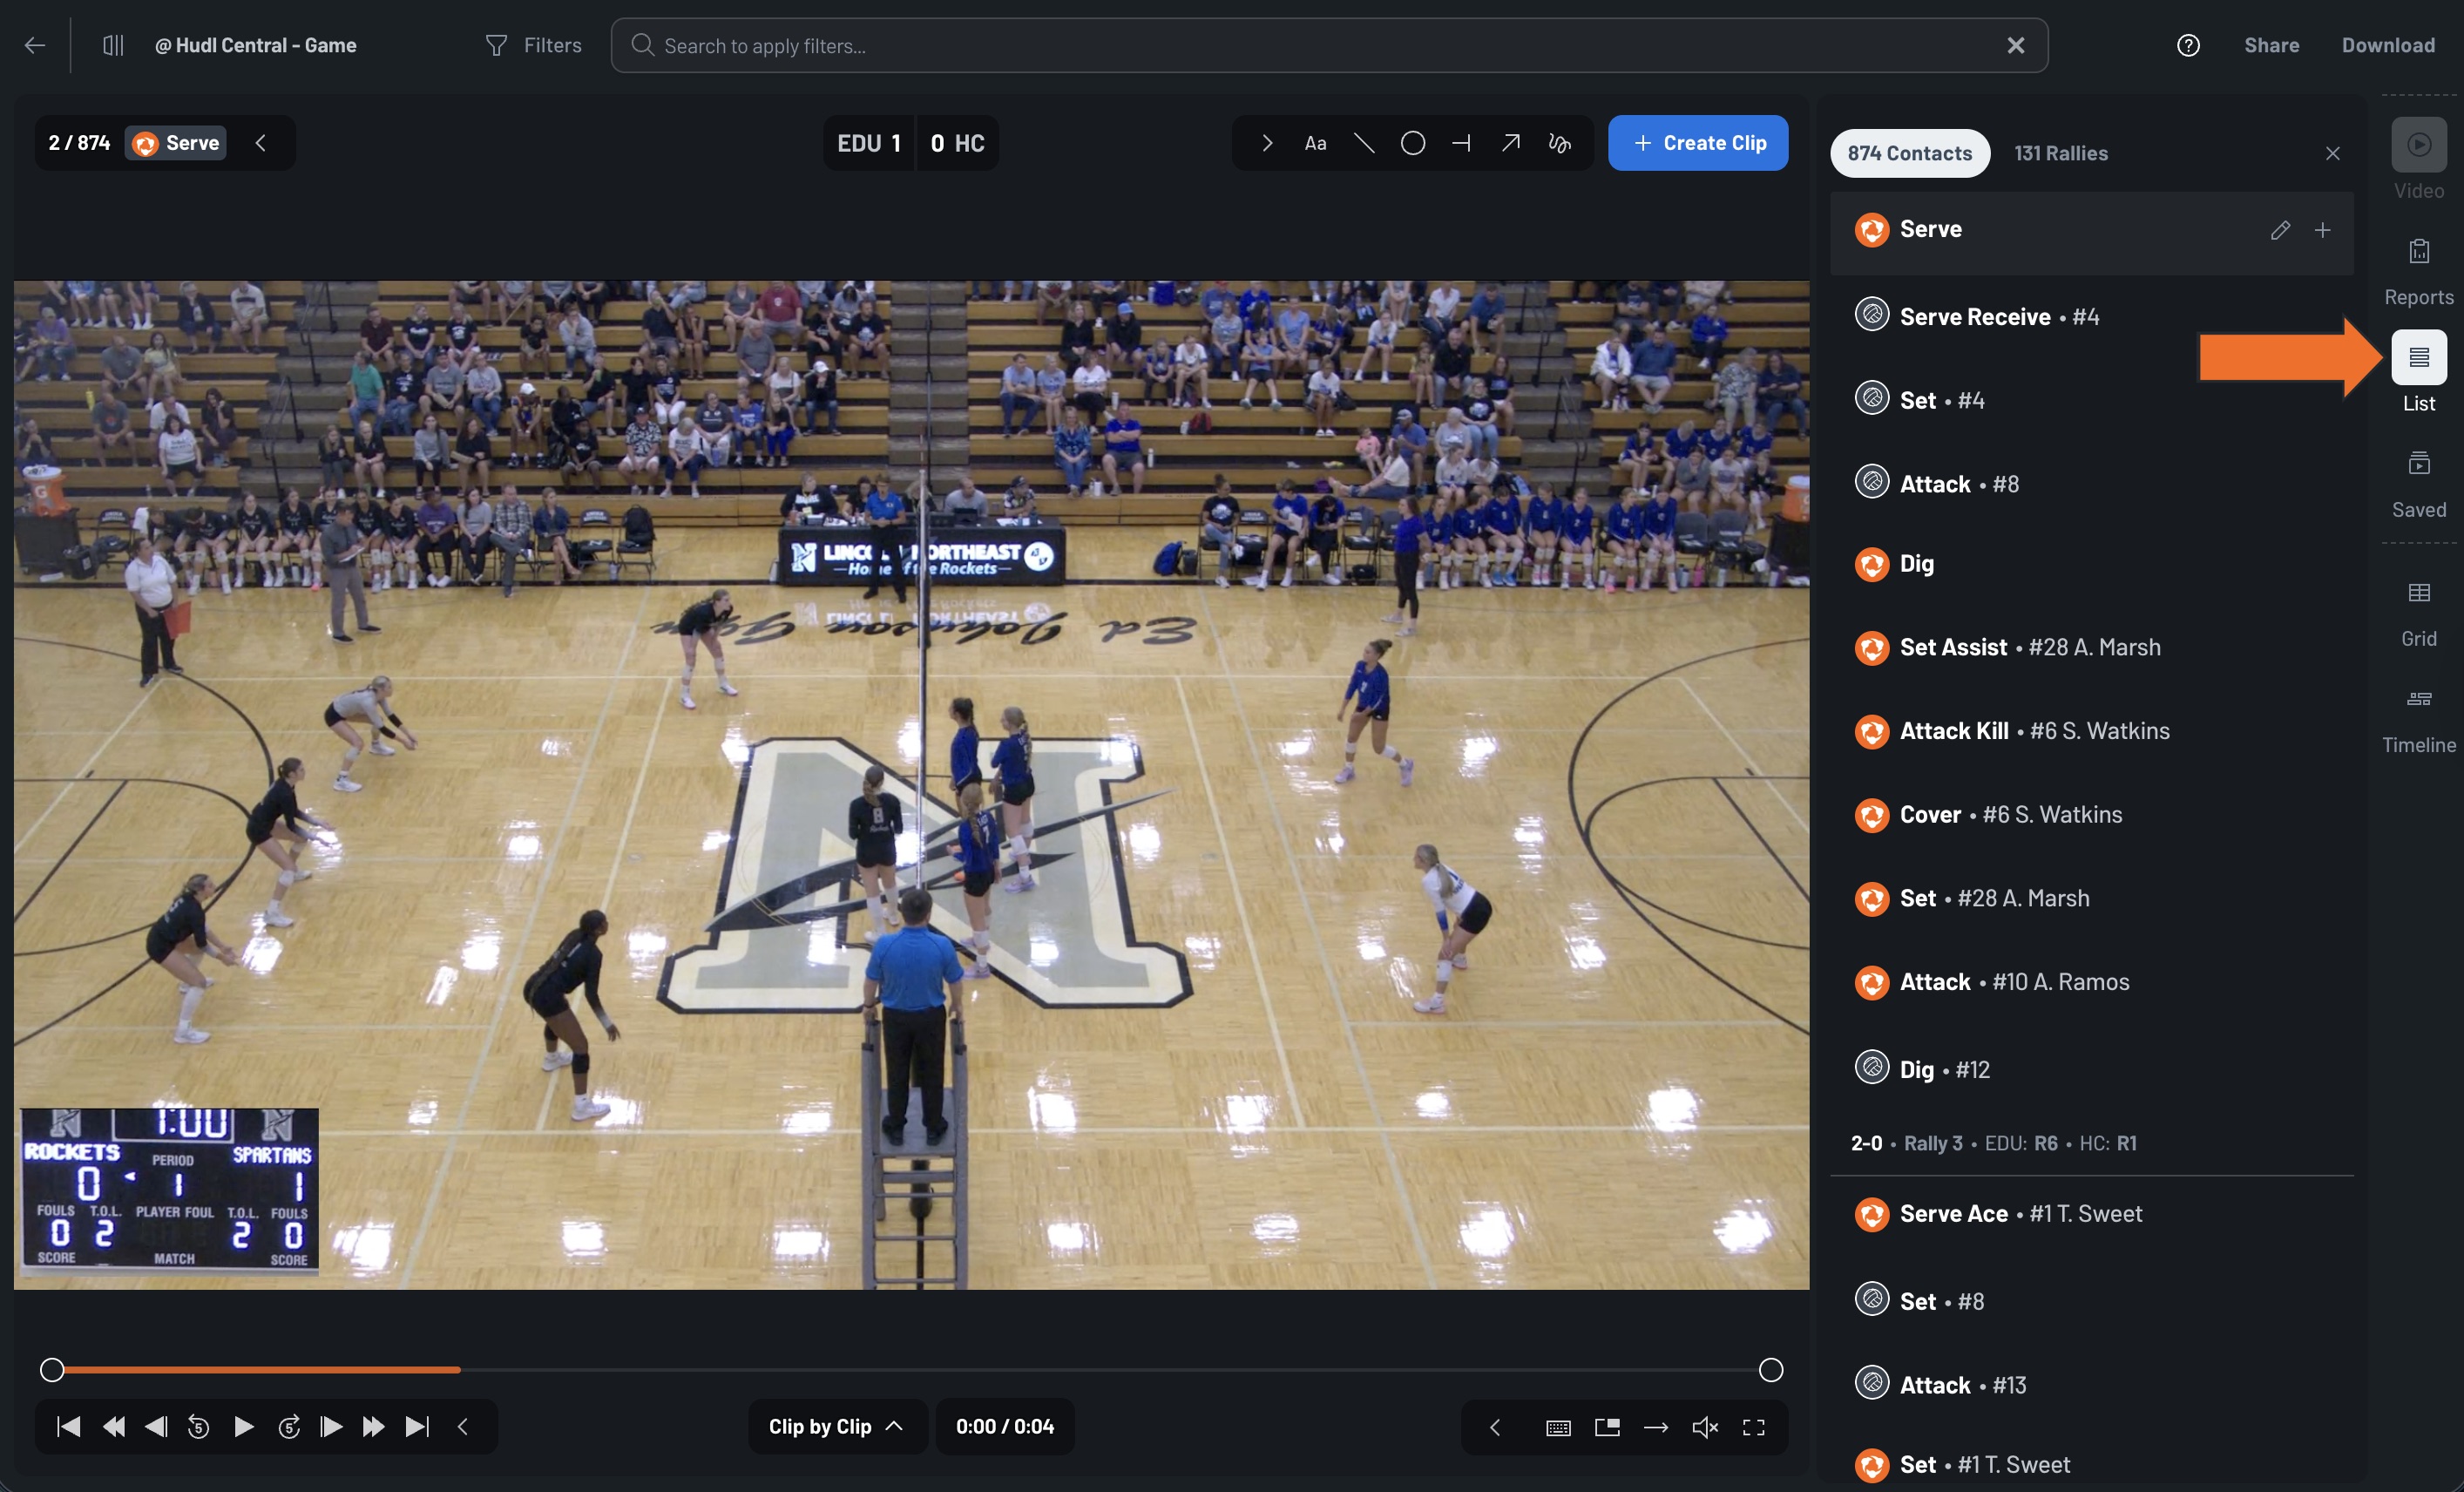The height and width of the screenshot is (1492, 2464).
Task: Click the Share button
Action: point(2271,45)
